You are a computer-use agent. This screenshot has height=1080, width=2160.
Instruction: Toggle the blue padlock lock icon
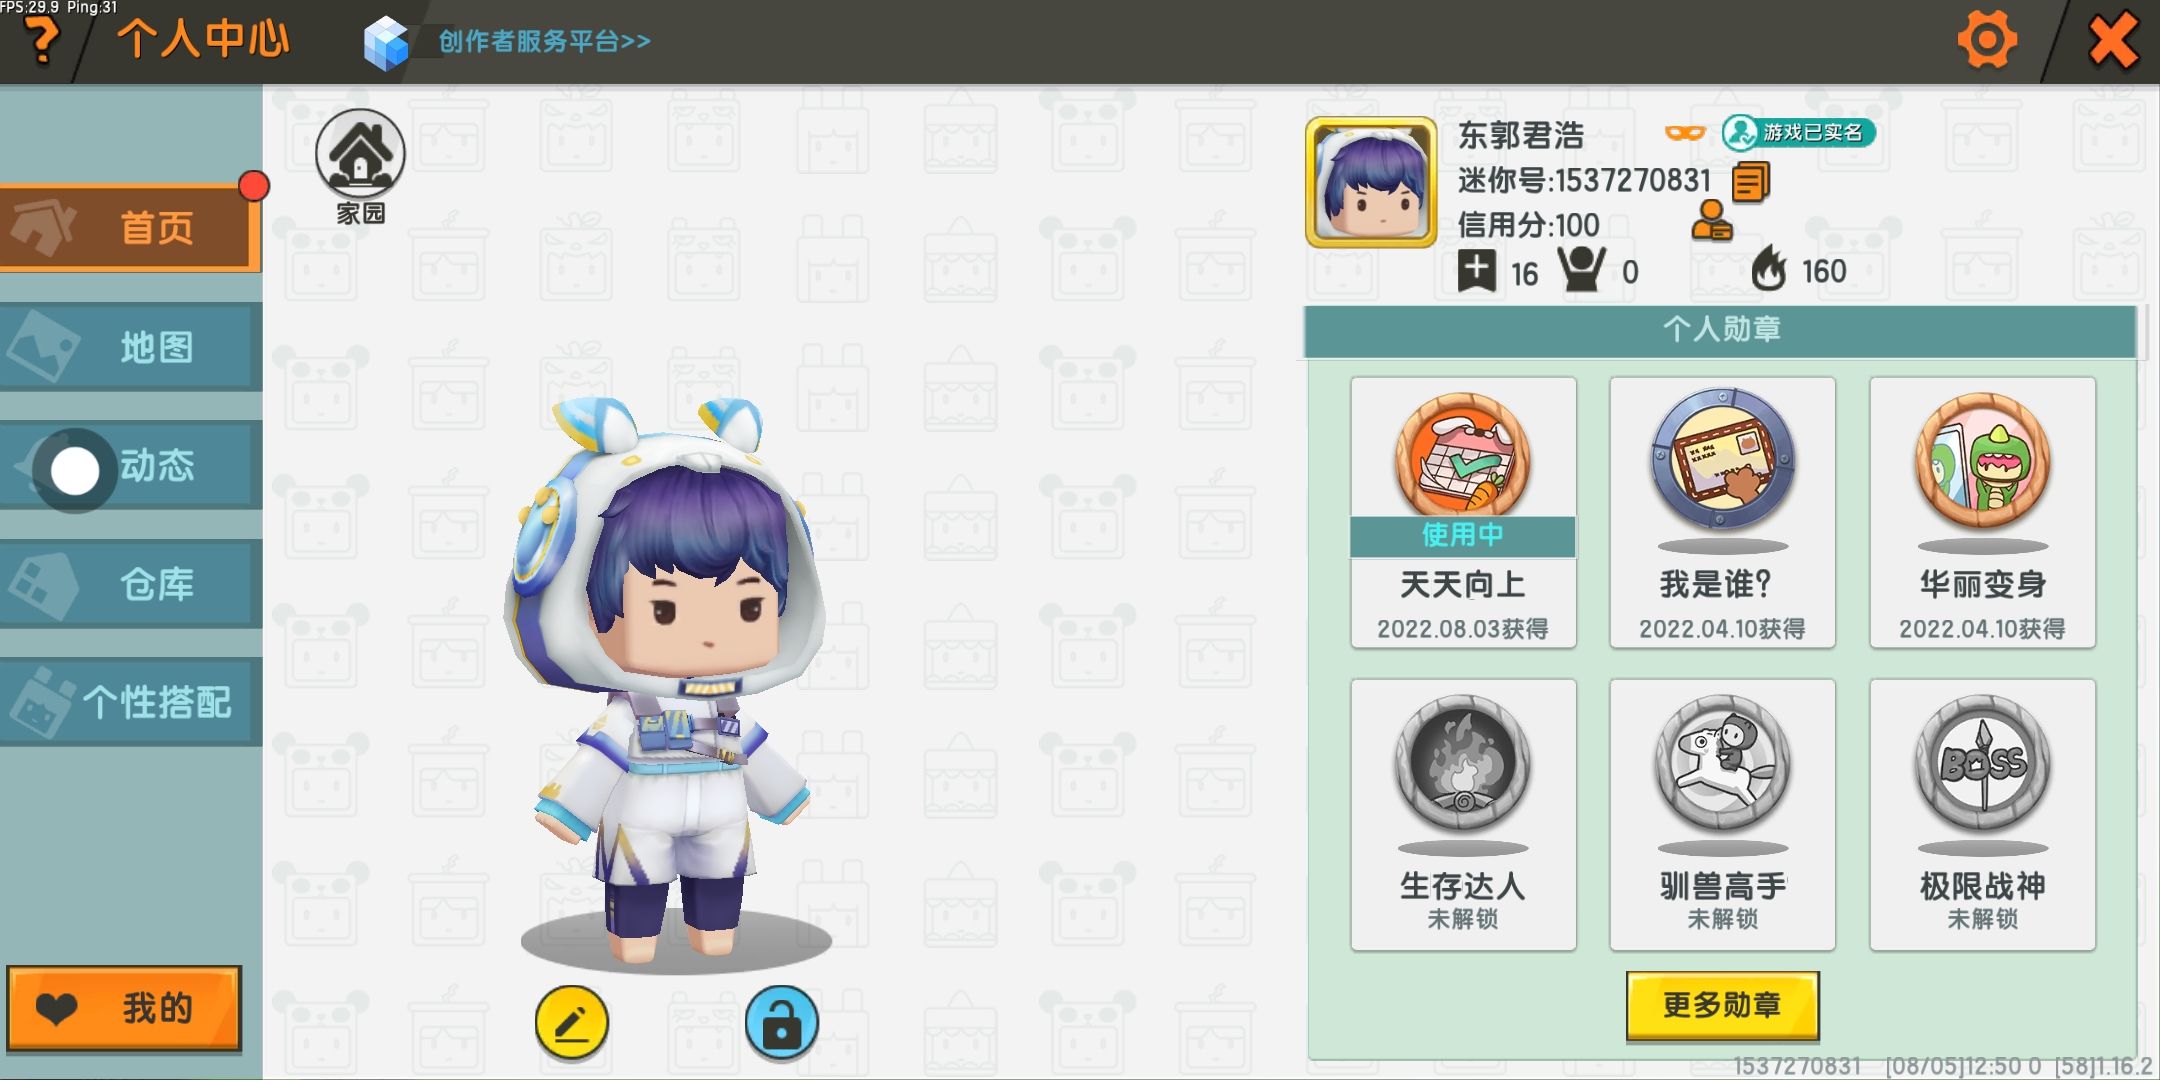pos(781,1022)
